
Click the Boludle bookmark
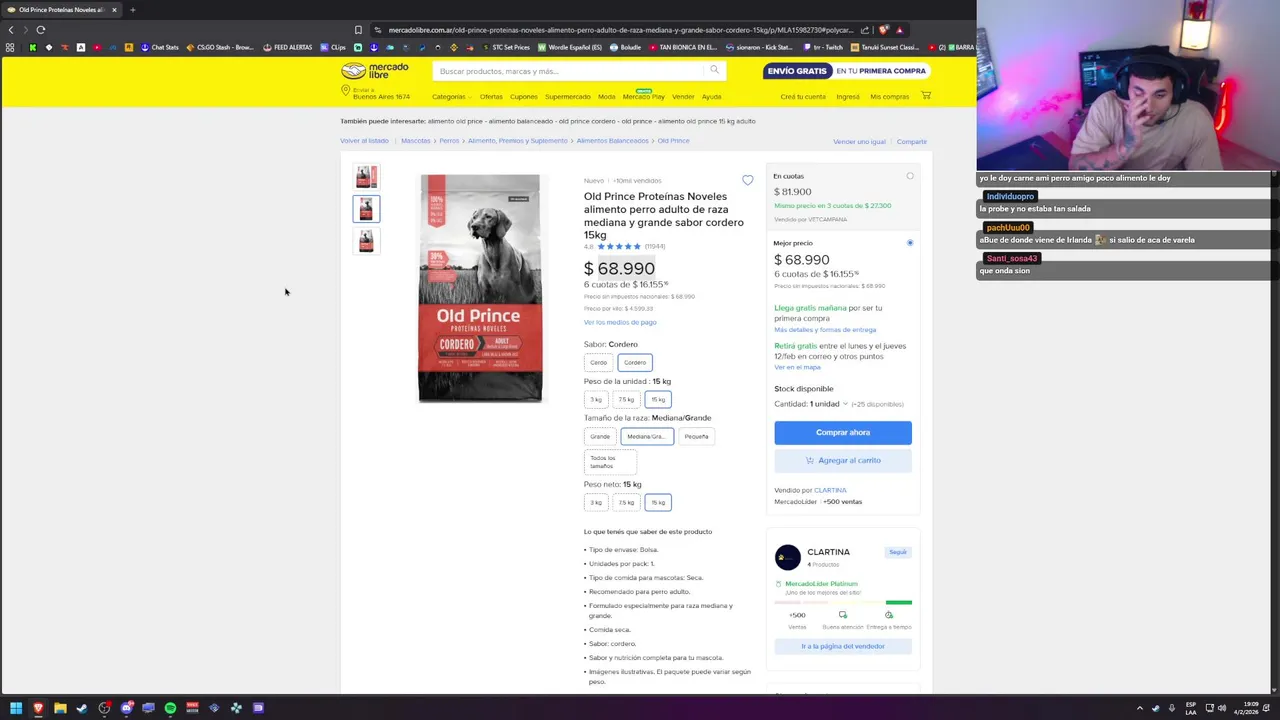coord(625,47)
